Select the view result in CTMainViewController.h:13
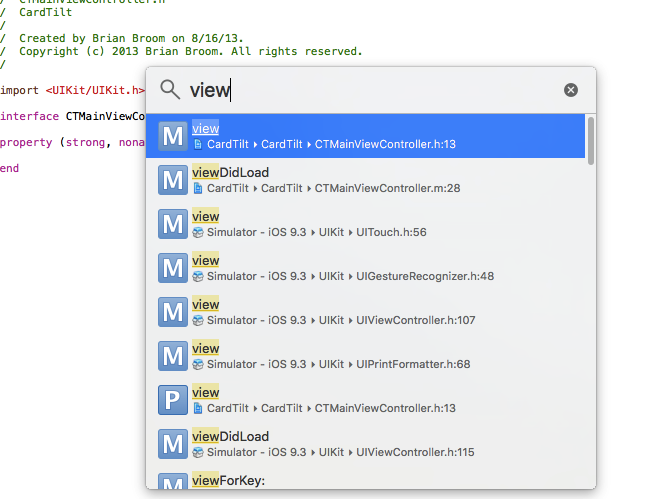Screen dimensions: 662x499 coord(380,136)
